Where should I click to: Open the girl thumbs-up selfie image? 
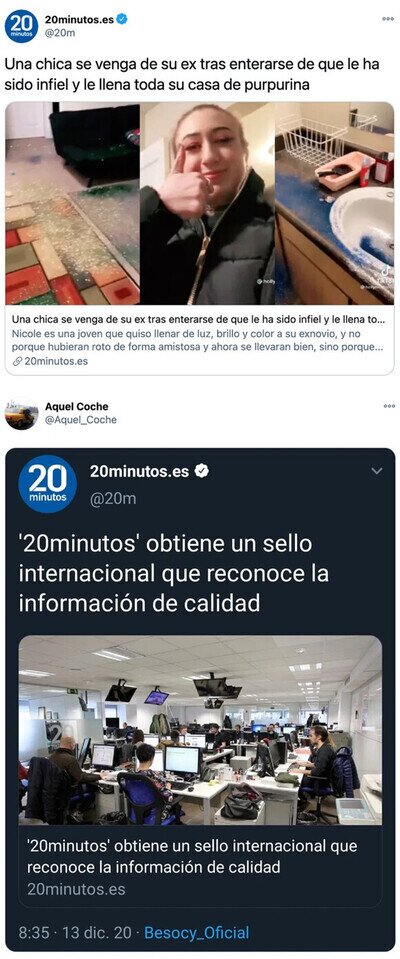(207, 204)
